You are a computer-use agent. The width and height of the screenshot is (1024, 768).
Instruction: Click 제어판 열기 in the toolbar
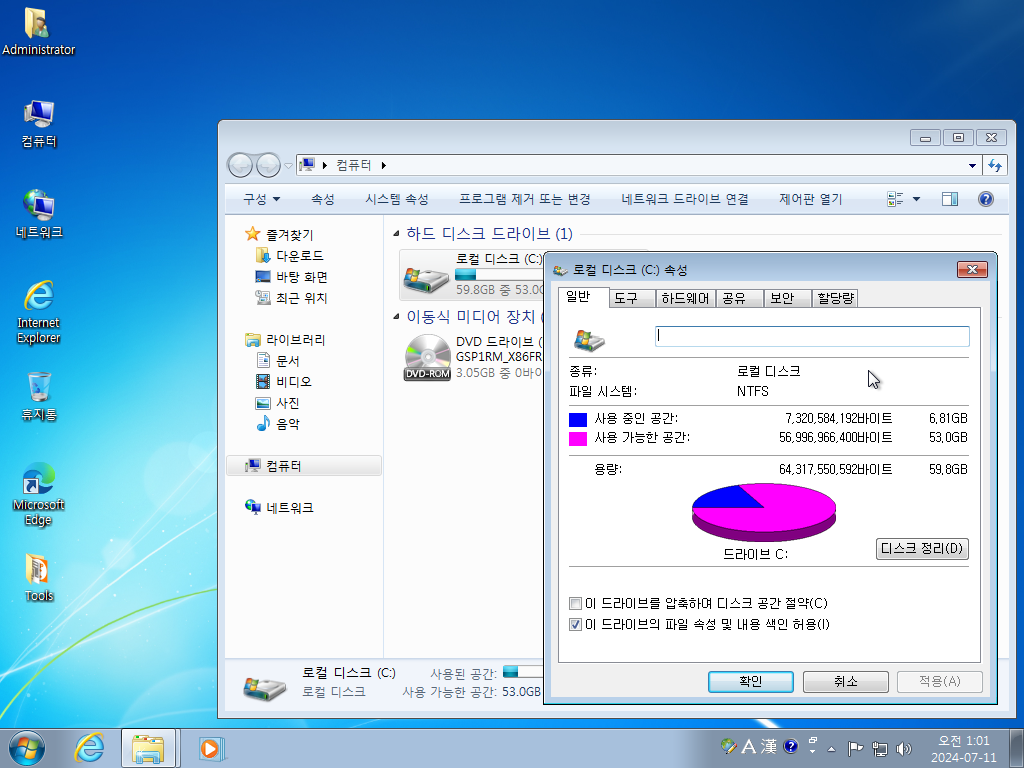[x=810, y=199]
